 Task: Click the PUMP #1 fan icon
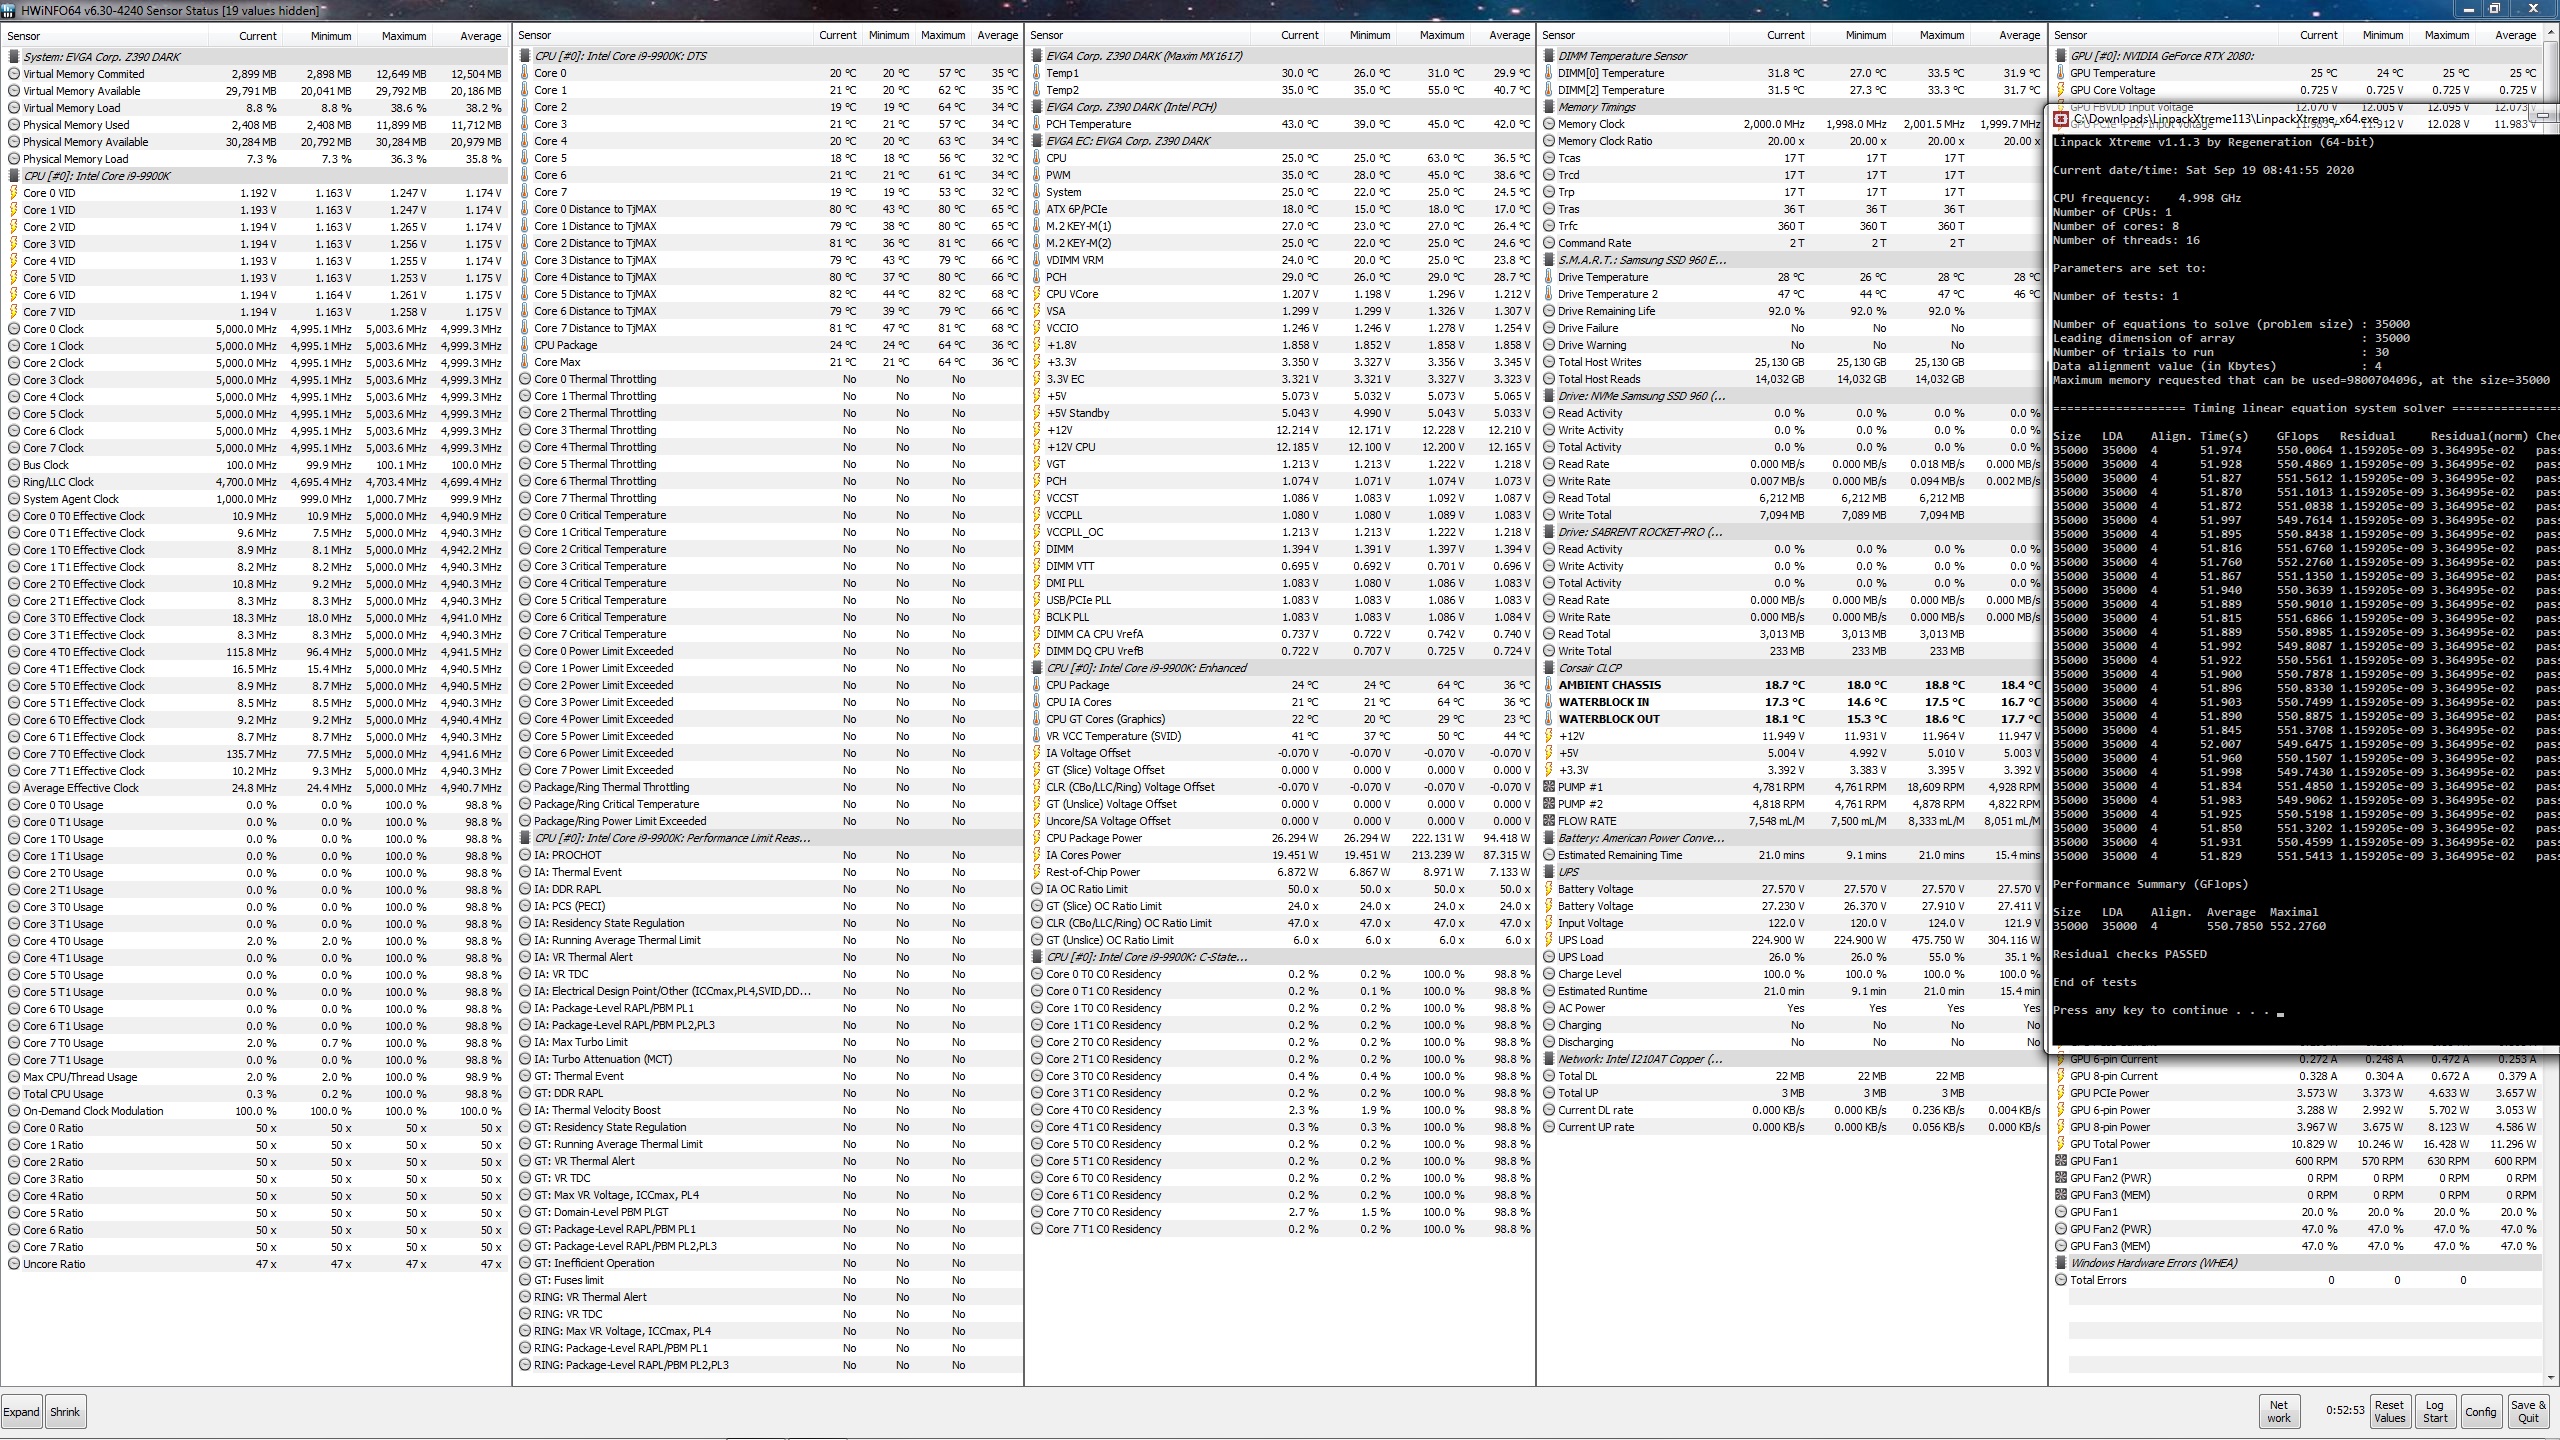tap(1550, 787)
